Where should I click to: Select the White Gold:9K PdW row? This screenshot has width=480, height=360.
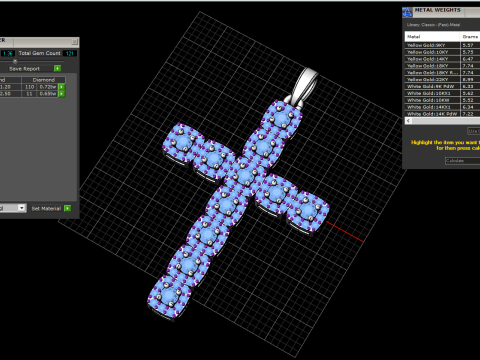click(442, 86)
